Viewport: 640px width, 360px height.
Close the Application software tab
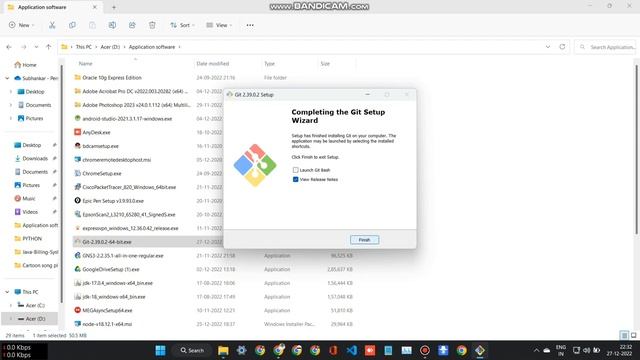95,7
